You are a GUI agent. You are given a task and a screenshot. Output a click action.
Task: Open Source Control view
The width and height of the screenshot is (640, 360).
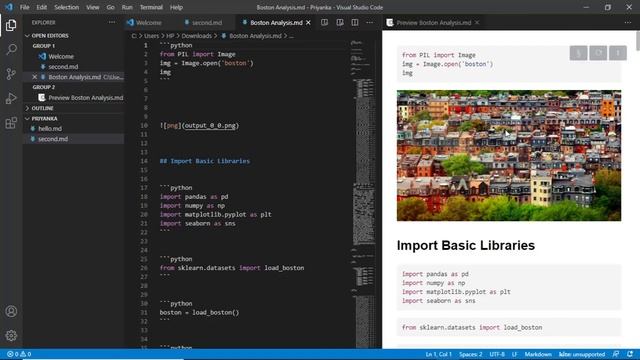(11, 74)
